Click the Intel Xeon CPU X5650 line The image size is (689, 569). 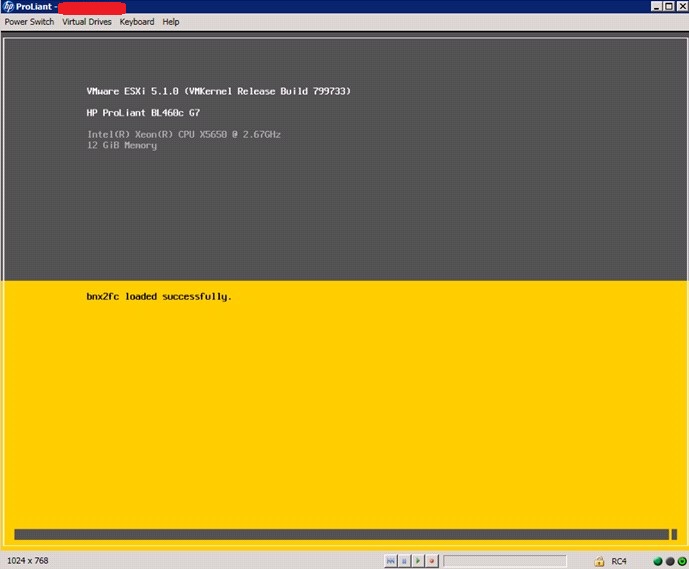pyautogui.click(x=184, y=134)
